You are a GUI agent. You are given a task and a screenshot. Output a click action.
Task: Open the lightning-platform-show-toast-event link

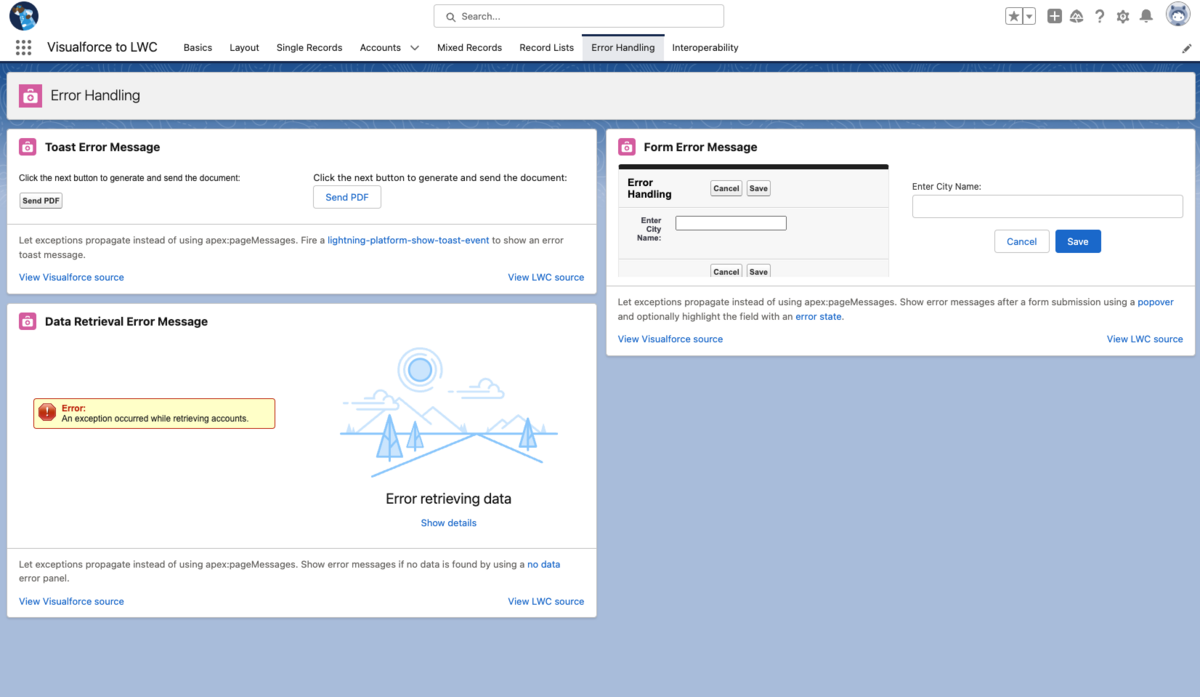pos(408,240)
